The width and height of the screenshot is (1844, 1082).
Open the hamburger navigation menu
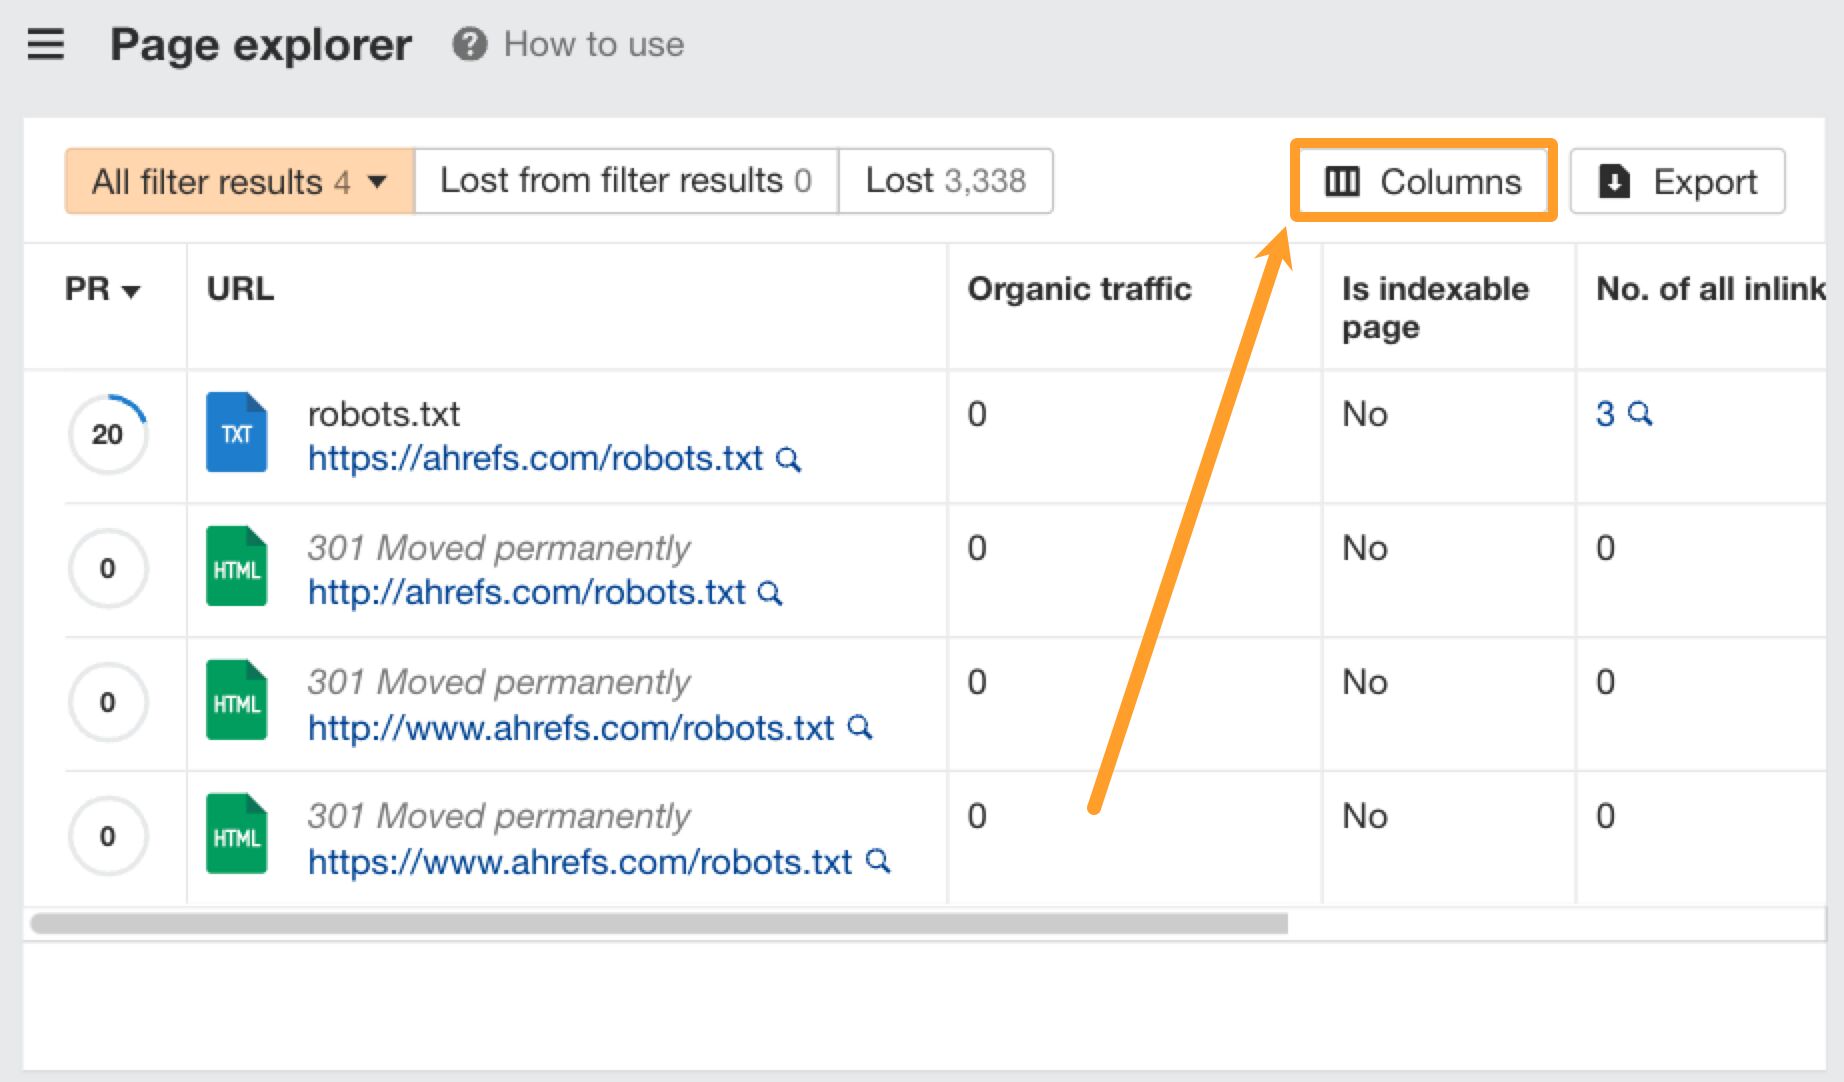(x=44, y=44)
